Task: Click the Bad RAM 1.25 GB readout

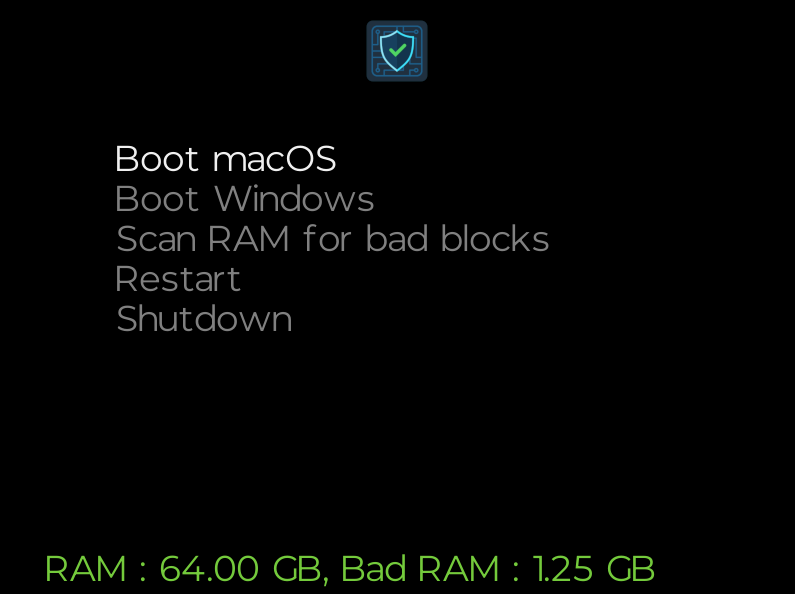Action: [x=497, y=569]
